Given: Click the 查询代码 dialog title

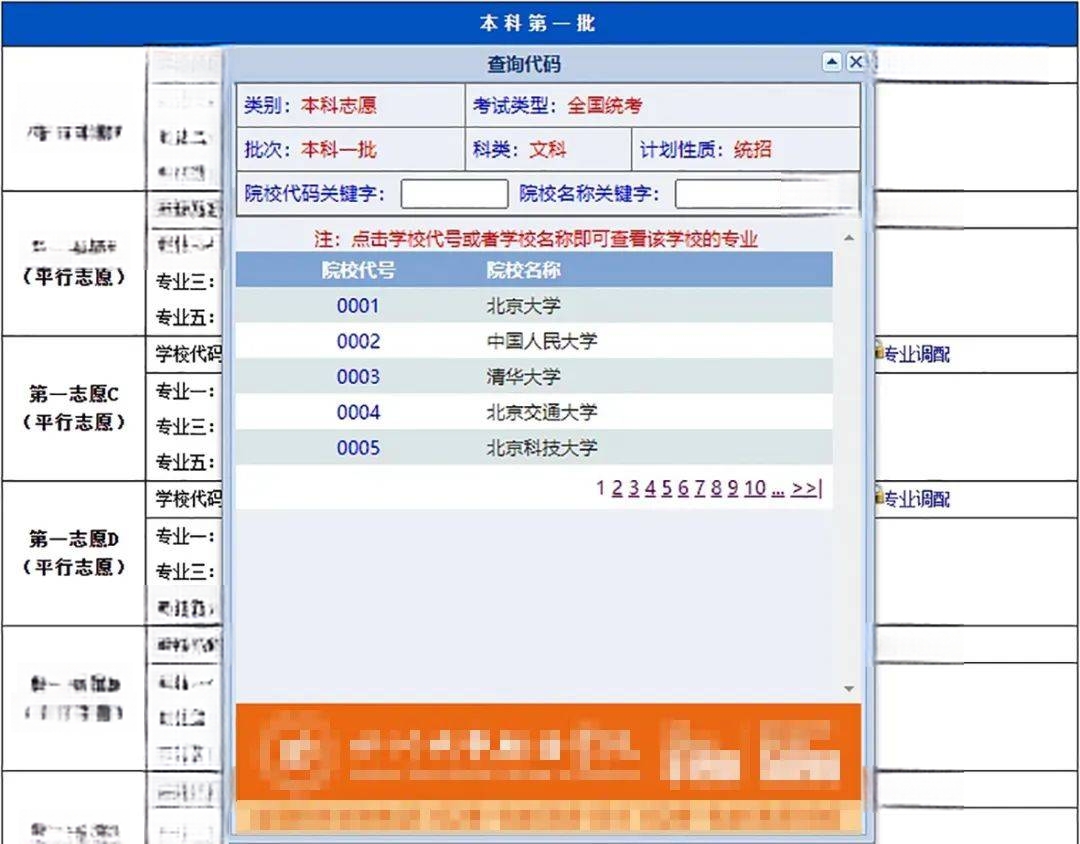Looking at the screenshot, I should pos(523,64).
